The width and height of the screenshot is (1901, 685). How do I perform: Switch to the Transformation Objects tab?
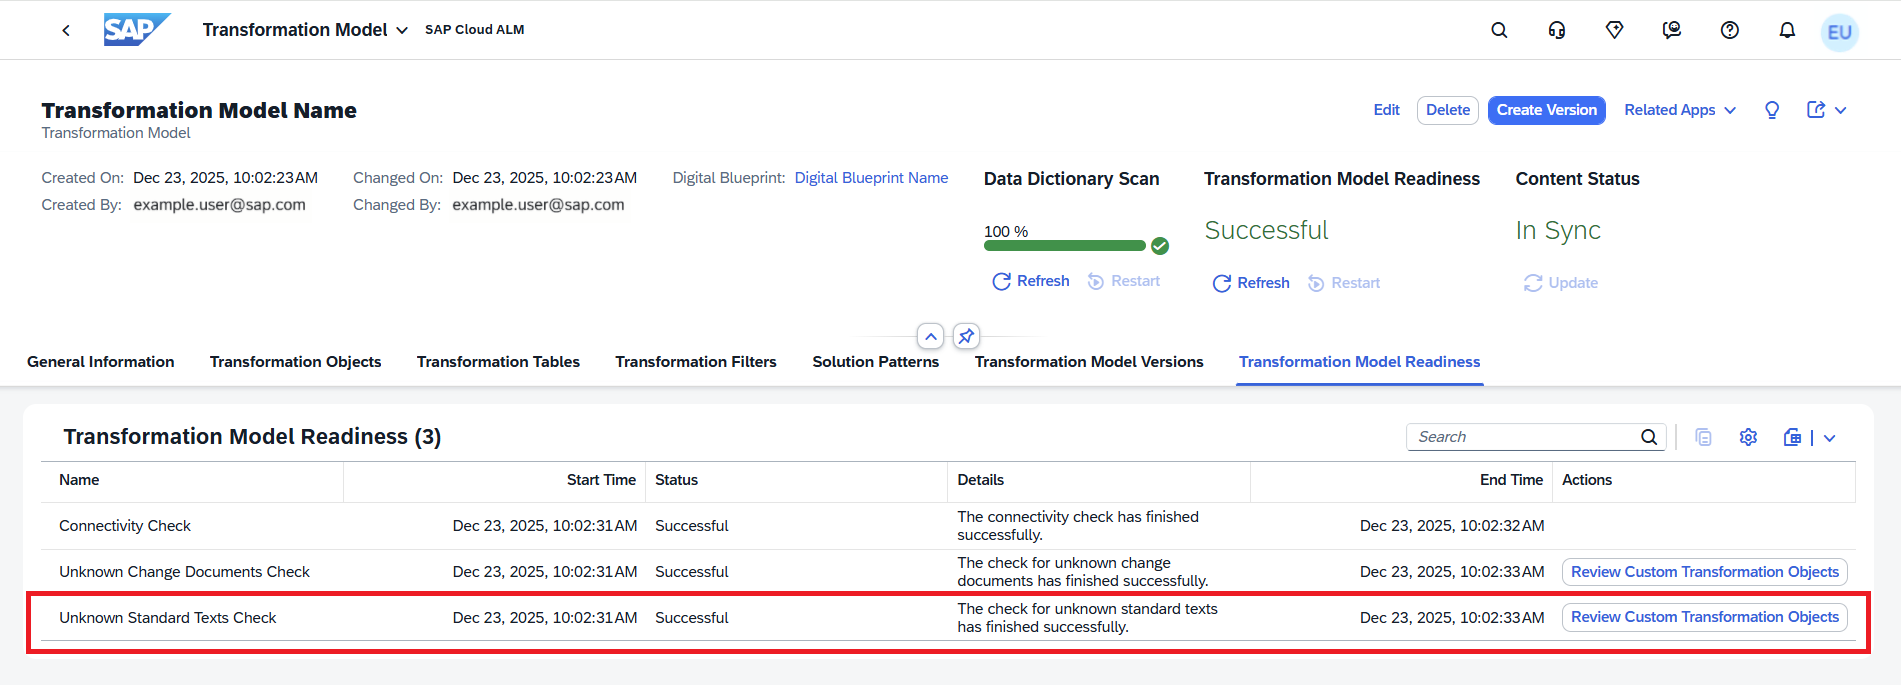coord(295,362)
